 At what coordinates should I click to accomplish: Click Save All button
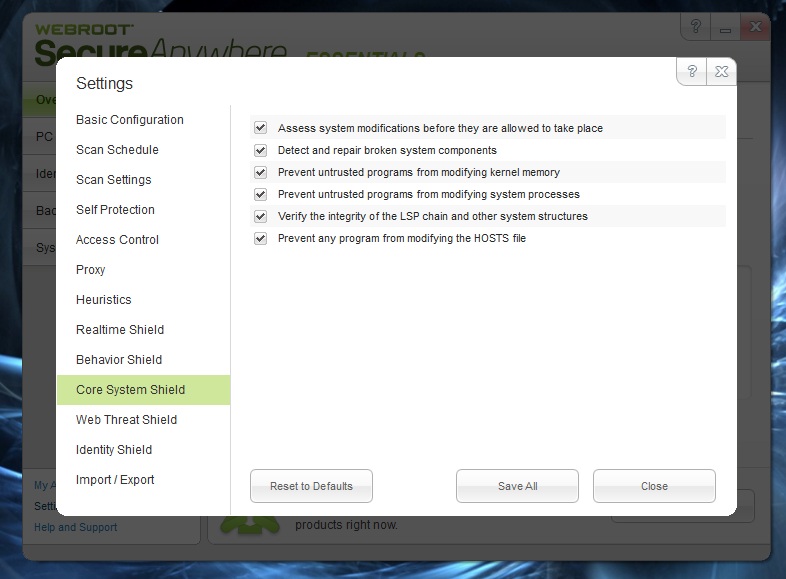[517, 486]
